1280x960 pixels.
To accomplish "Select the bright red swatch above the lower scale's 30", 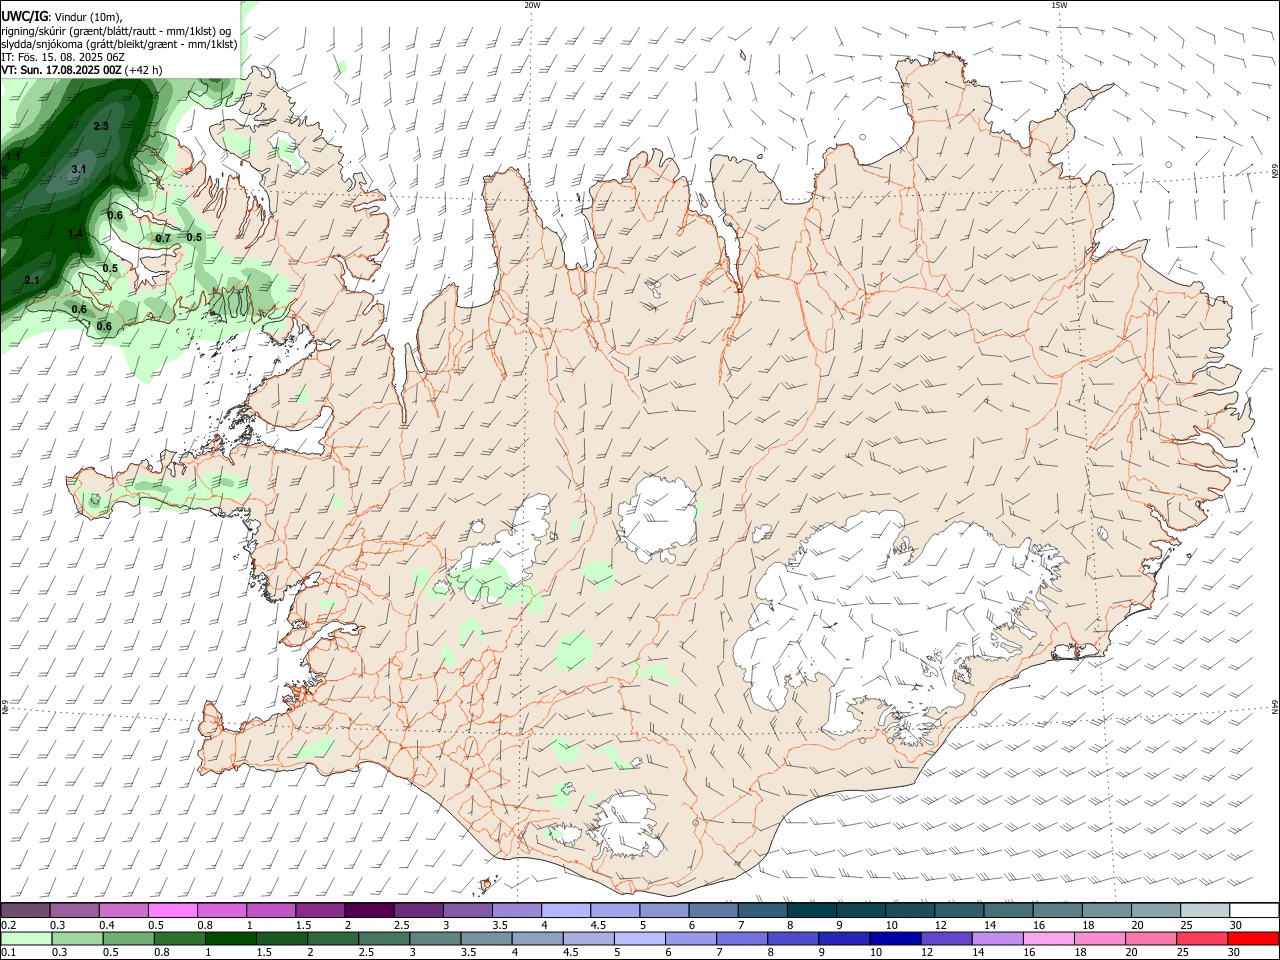I will tap(1251, 939).
